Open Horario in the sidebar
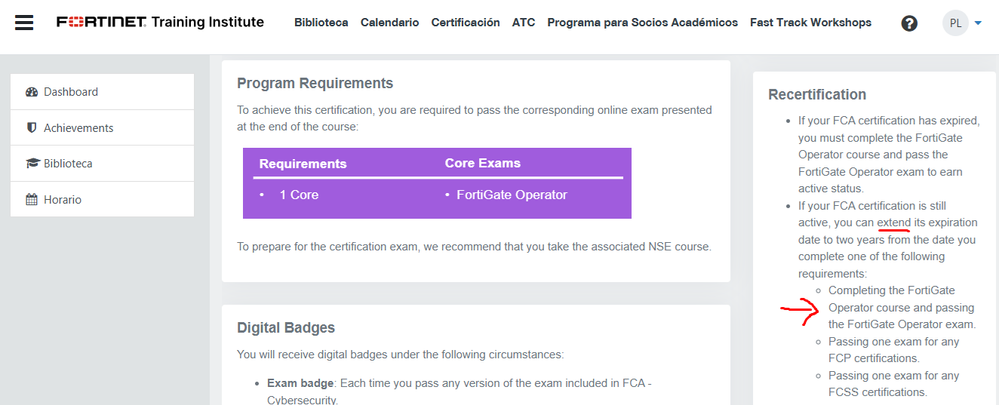 pyautogui.click(x=62, y=200)
